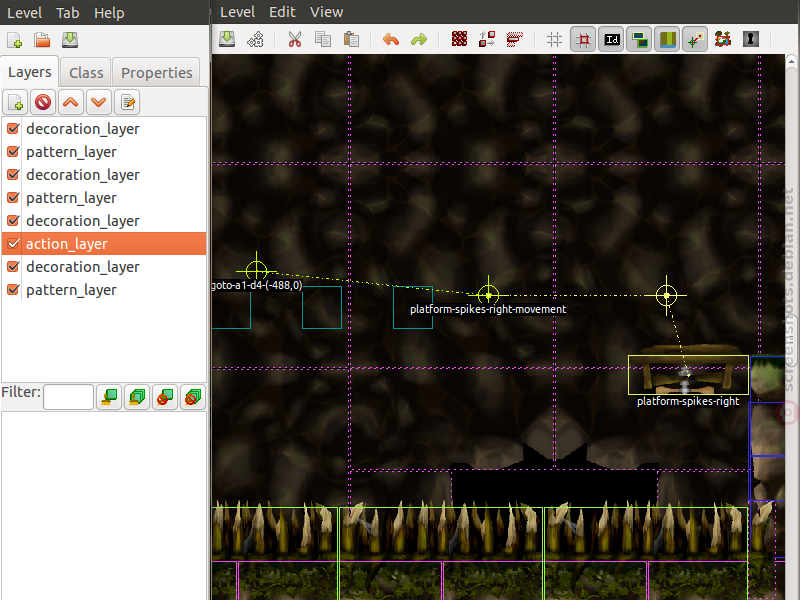
Task: Click the stacked cubes with red ban icon
Action: 192,397
